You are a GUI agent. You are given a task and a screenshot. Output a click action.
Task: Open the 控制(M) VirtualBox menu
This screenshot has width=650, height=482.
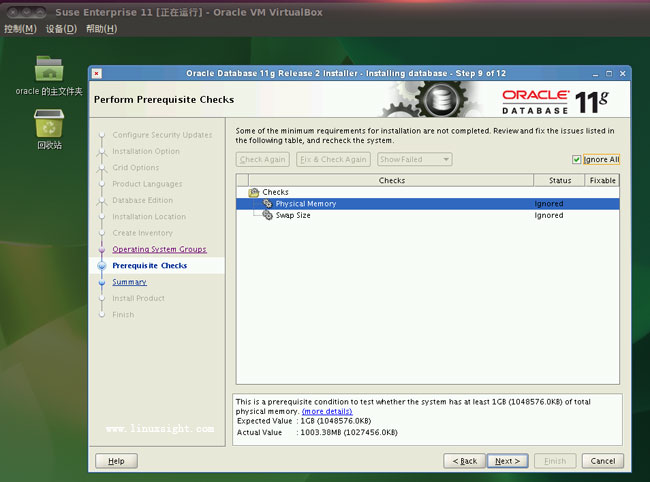pyautogui.click(x=20, y=29)
